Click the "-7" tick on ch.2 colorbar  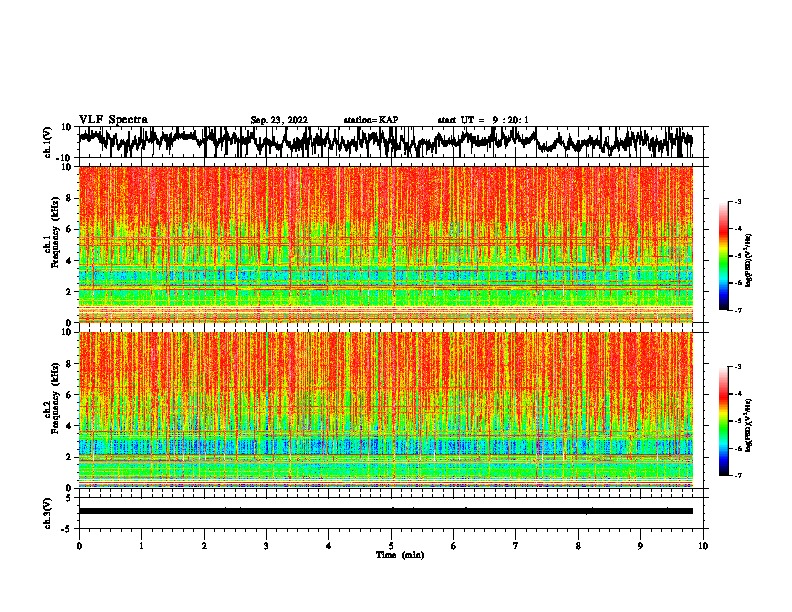pos(737,475)
